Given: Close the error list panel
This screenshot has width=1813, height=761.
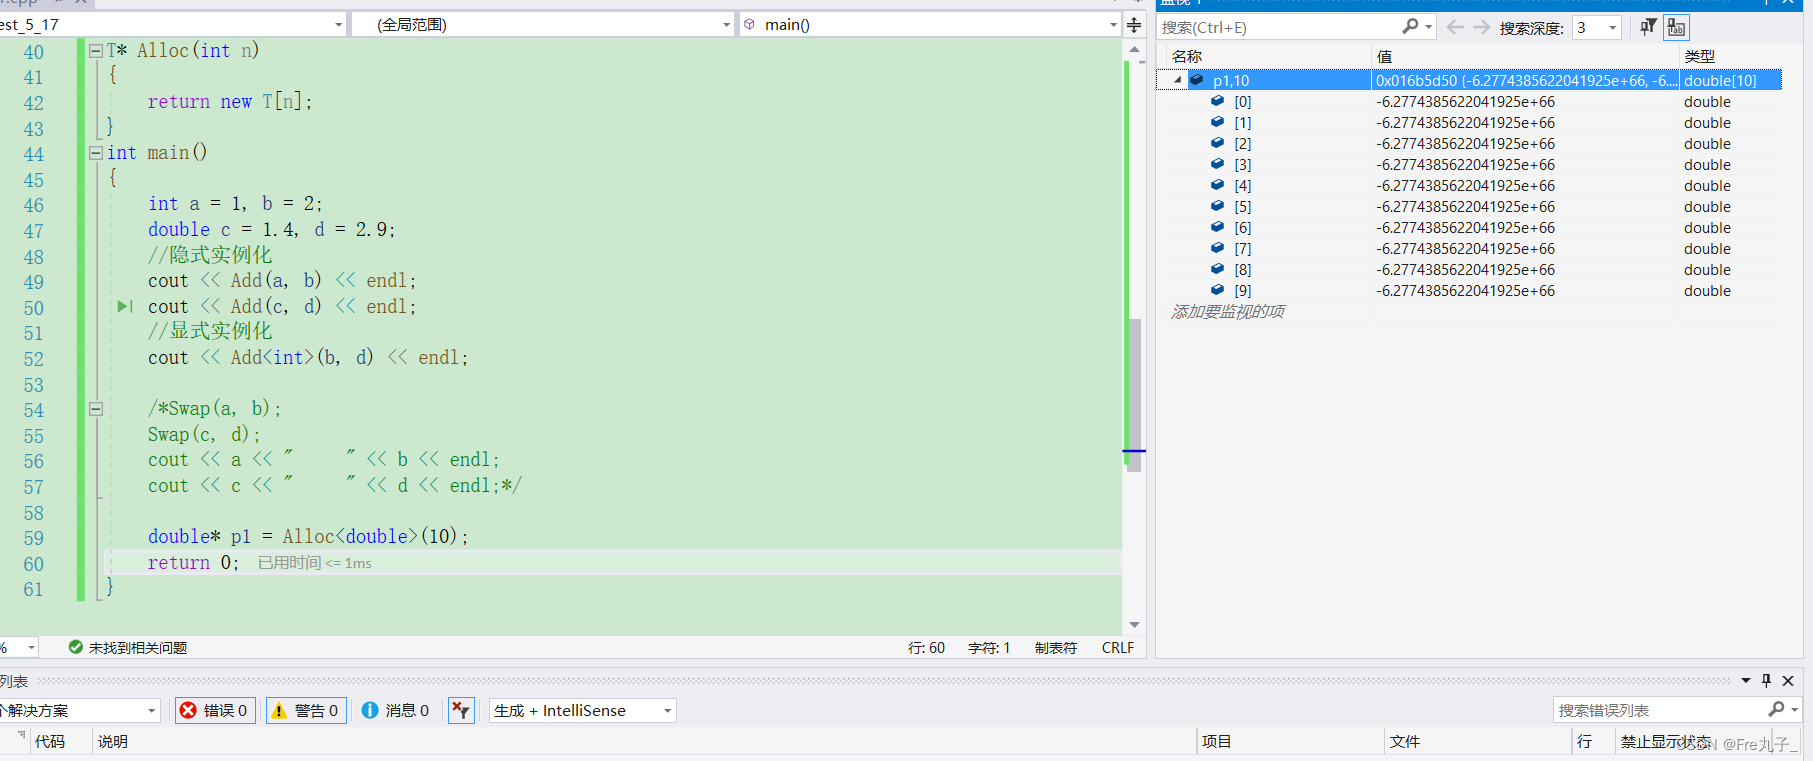Looking at the screenshot, I should pyautogui.click(x=1788, y=680).
